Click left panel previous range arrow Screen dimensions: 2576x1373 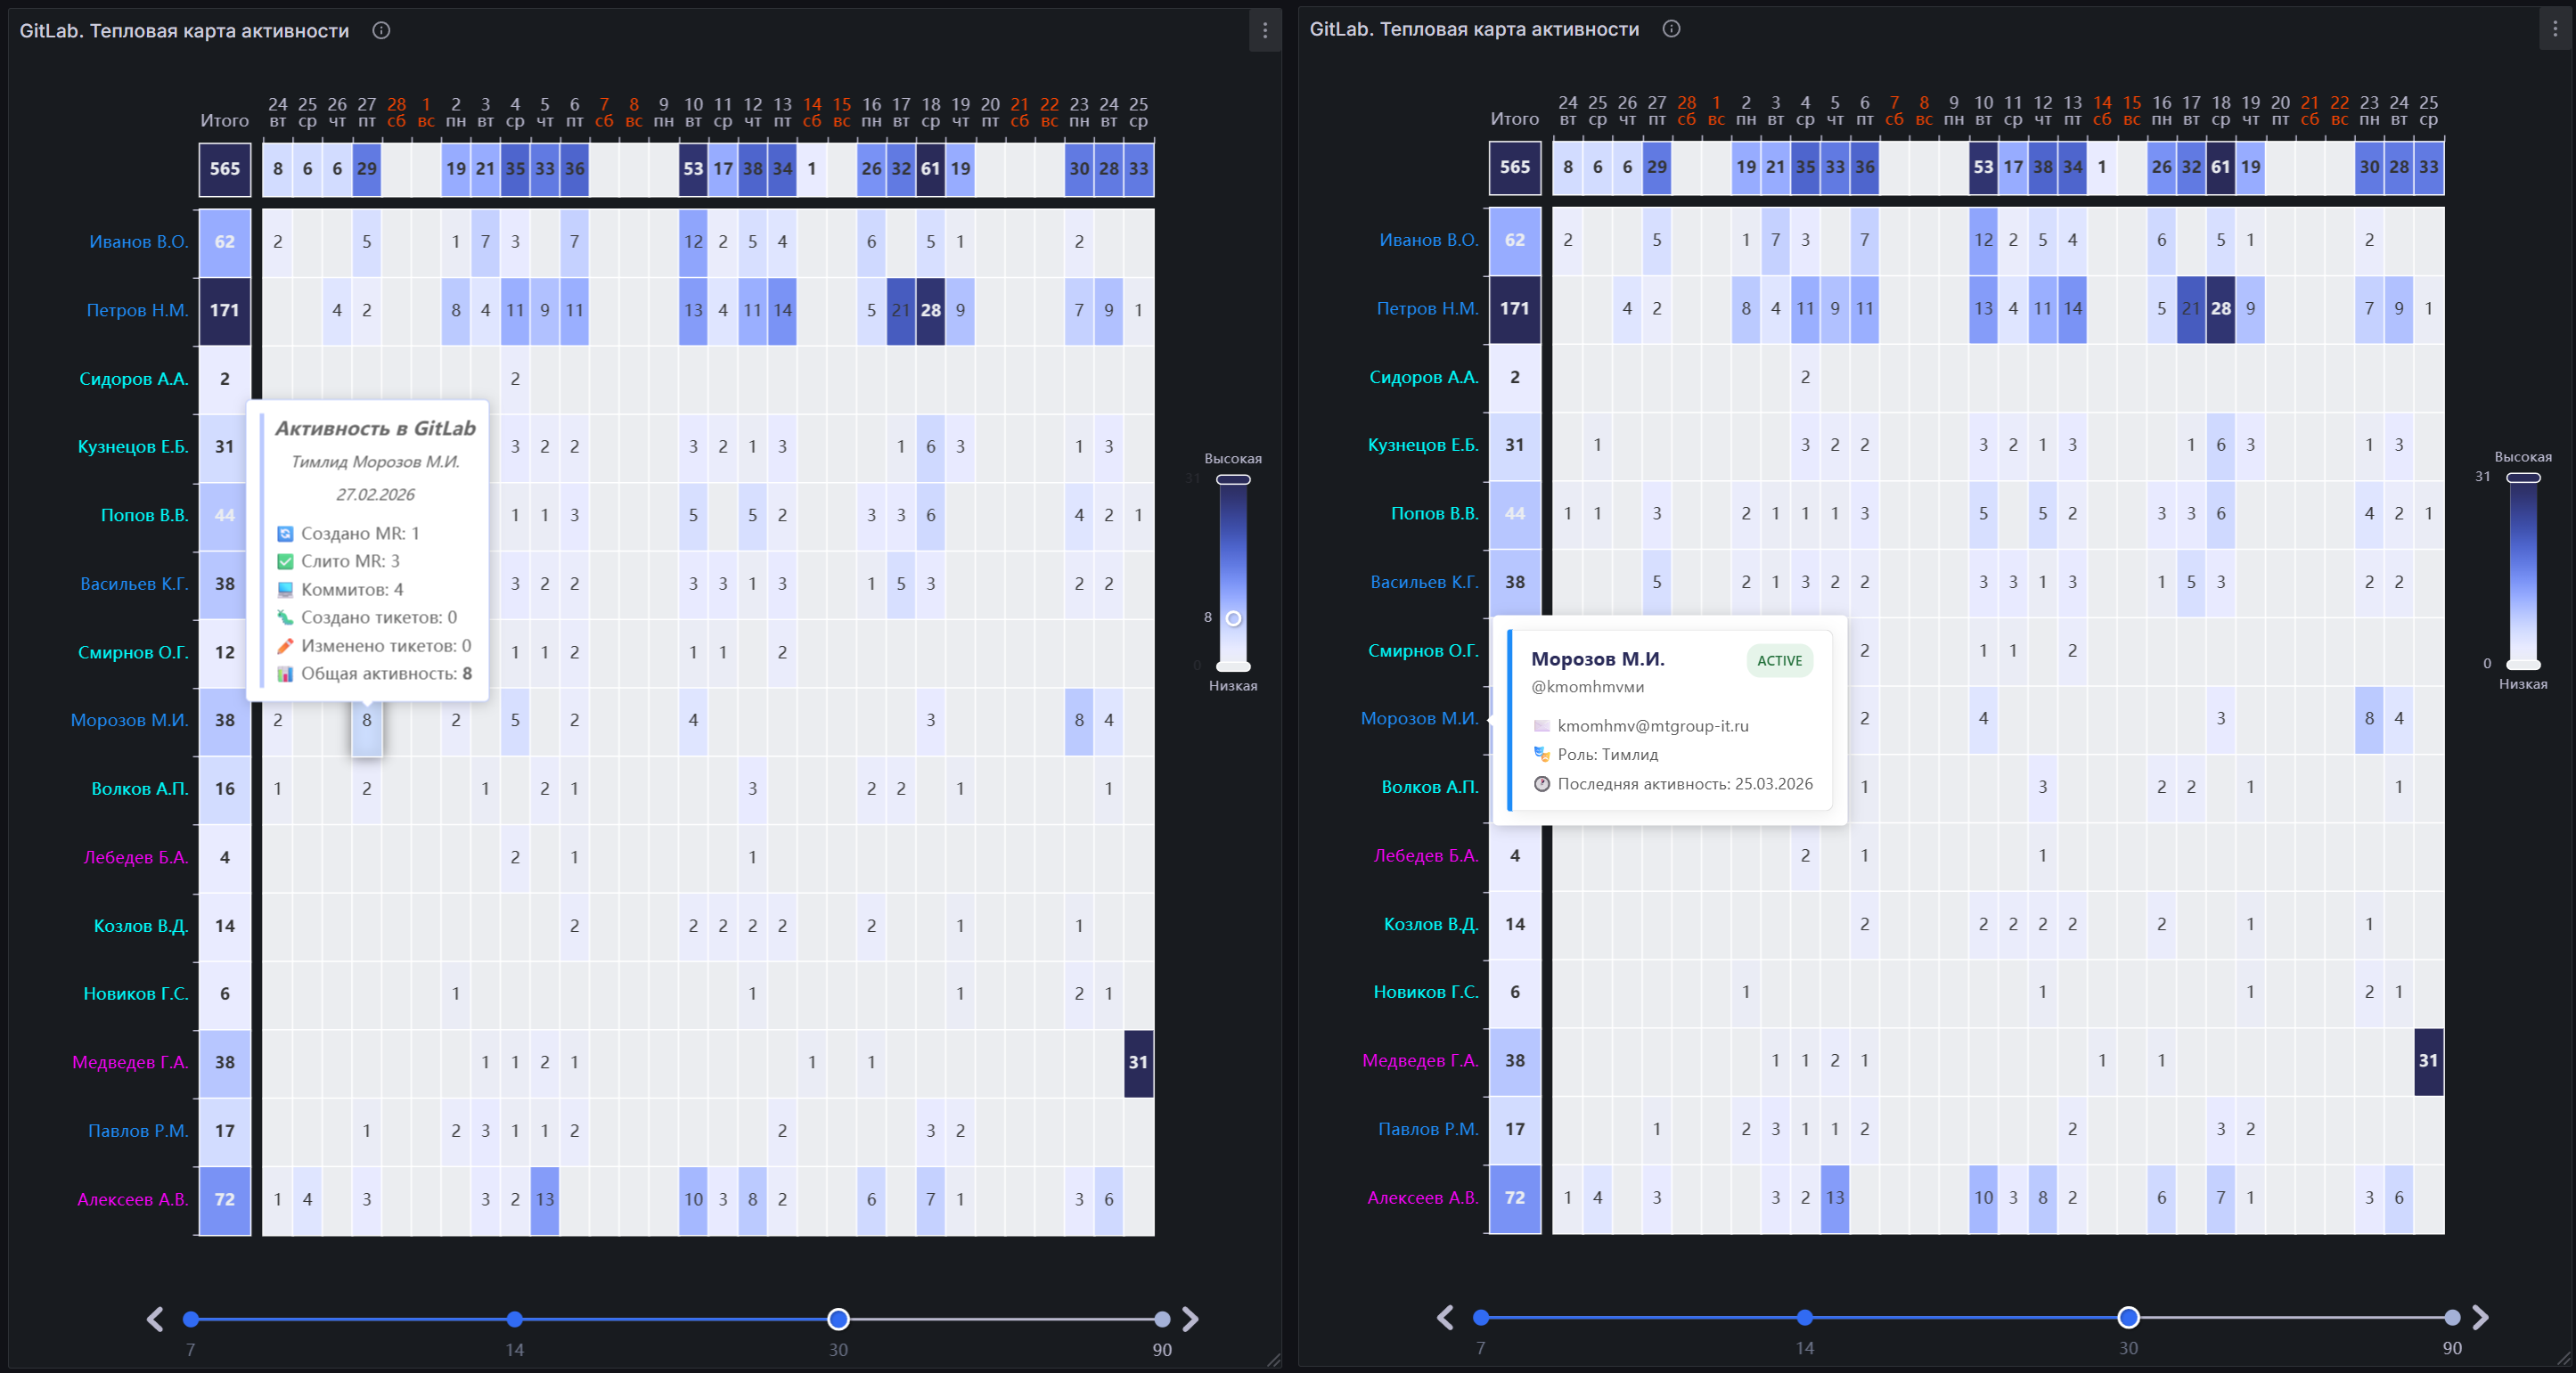(155, 1319)
